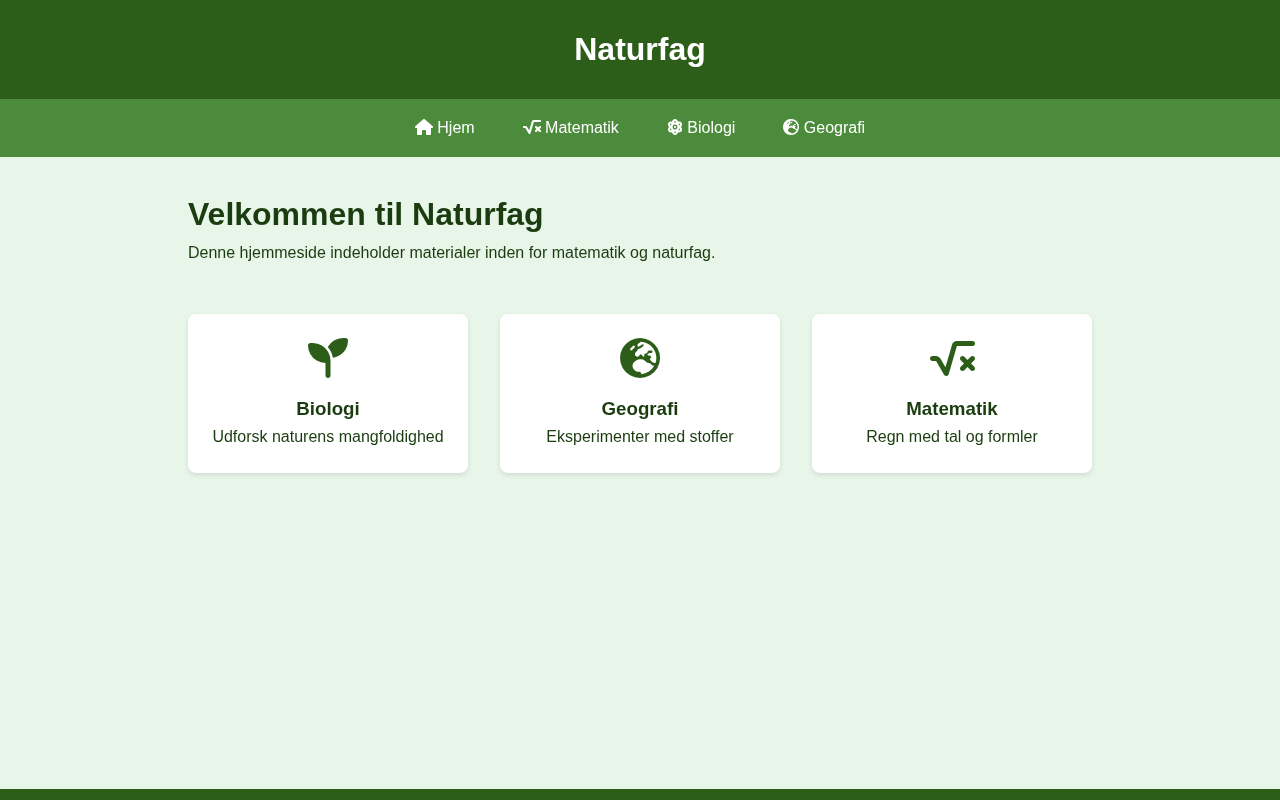Select the Biologi card heading
Screen dimensions: 1280x800
coord(328,409)
